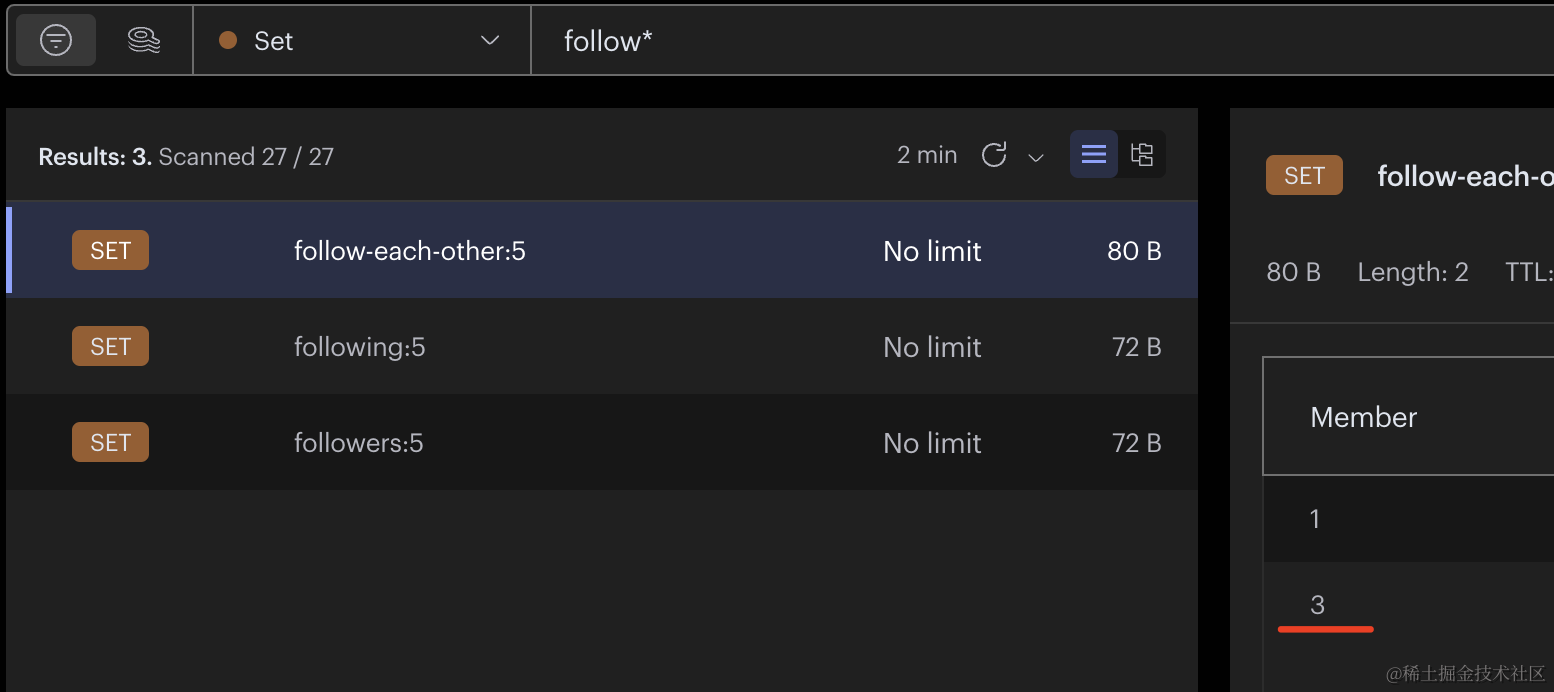Click the brown Set color dot

(228, 40)
